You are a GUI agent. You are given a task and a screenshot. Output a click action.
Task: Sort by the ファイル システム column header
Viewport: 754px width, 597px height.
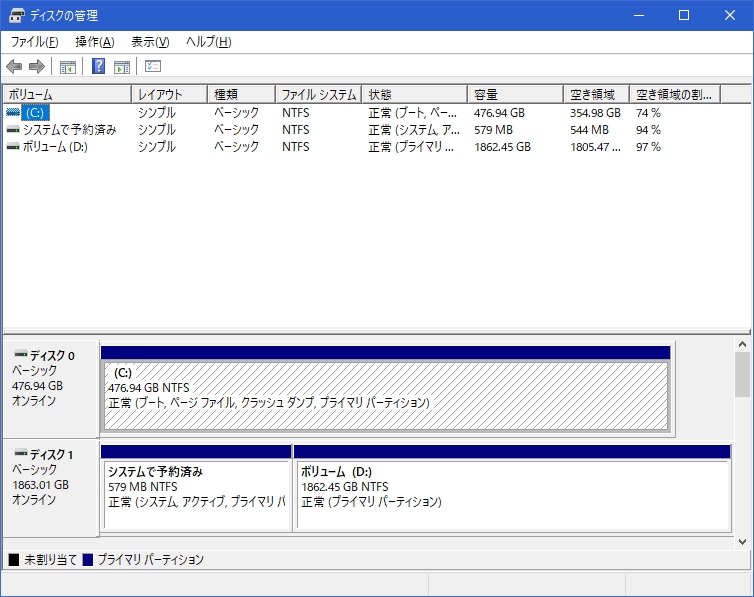click(319, 94)
